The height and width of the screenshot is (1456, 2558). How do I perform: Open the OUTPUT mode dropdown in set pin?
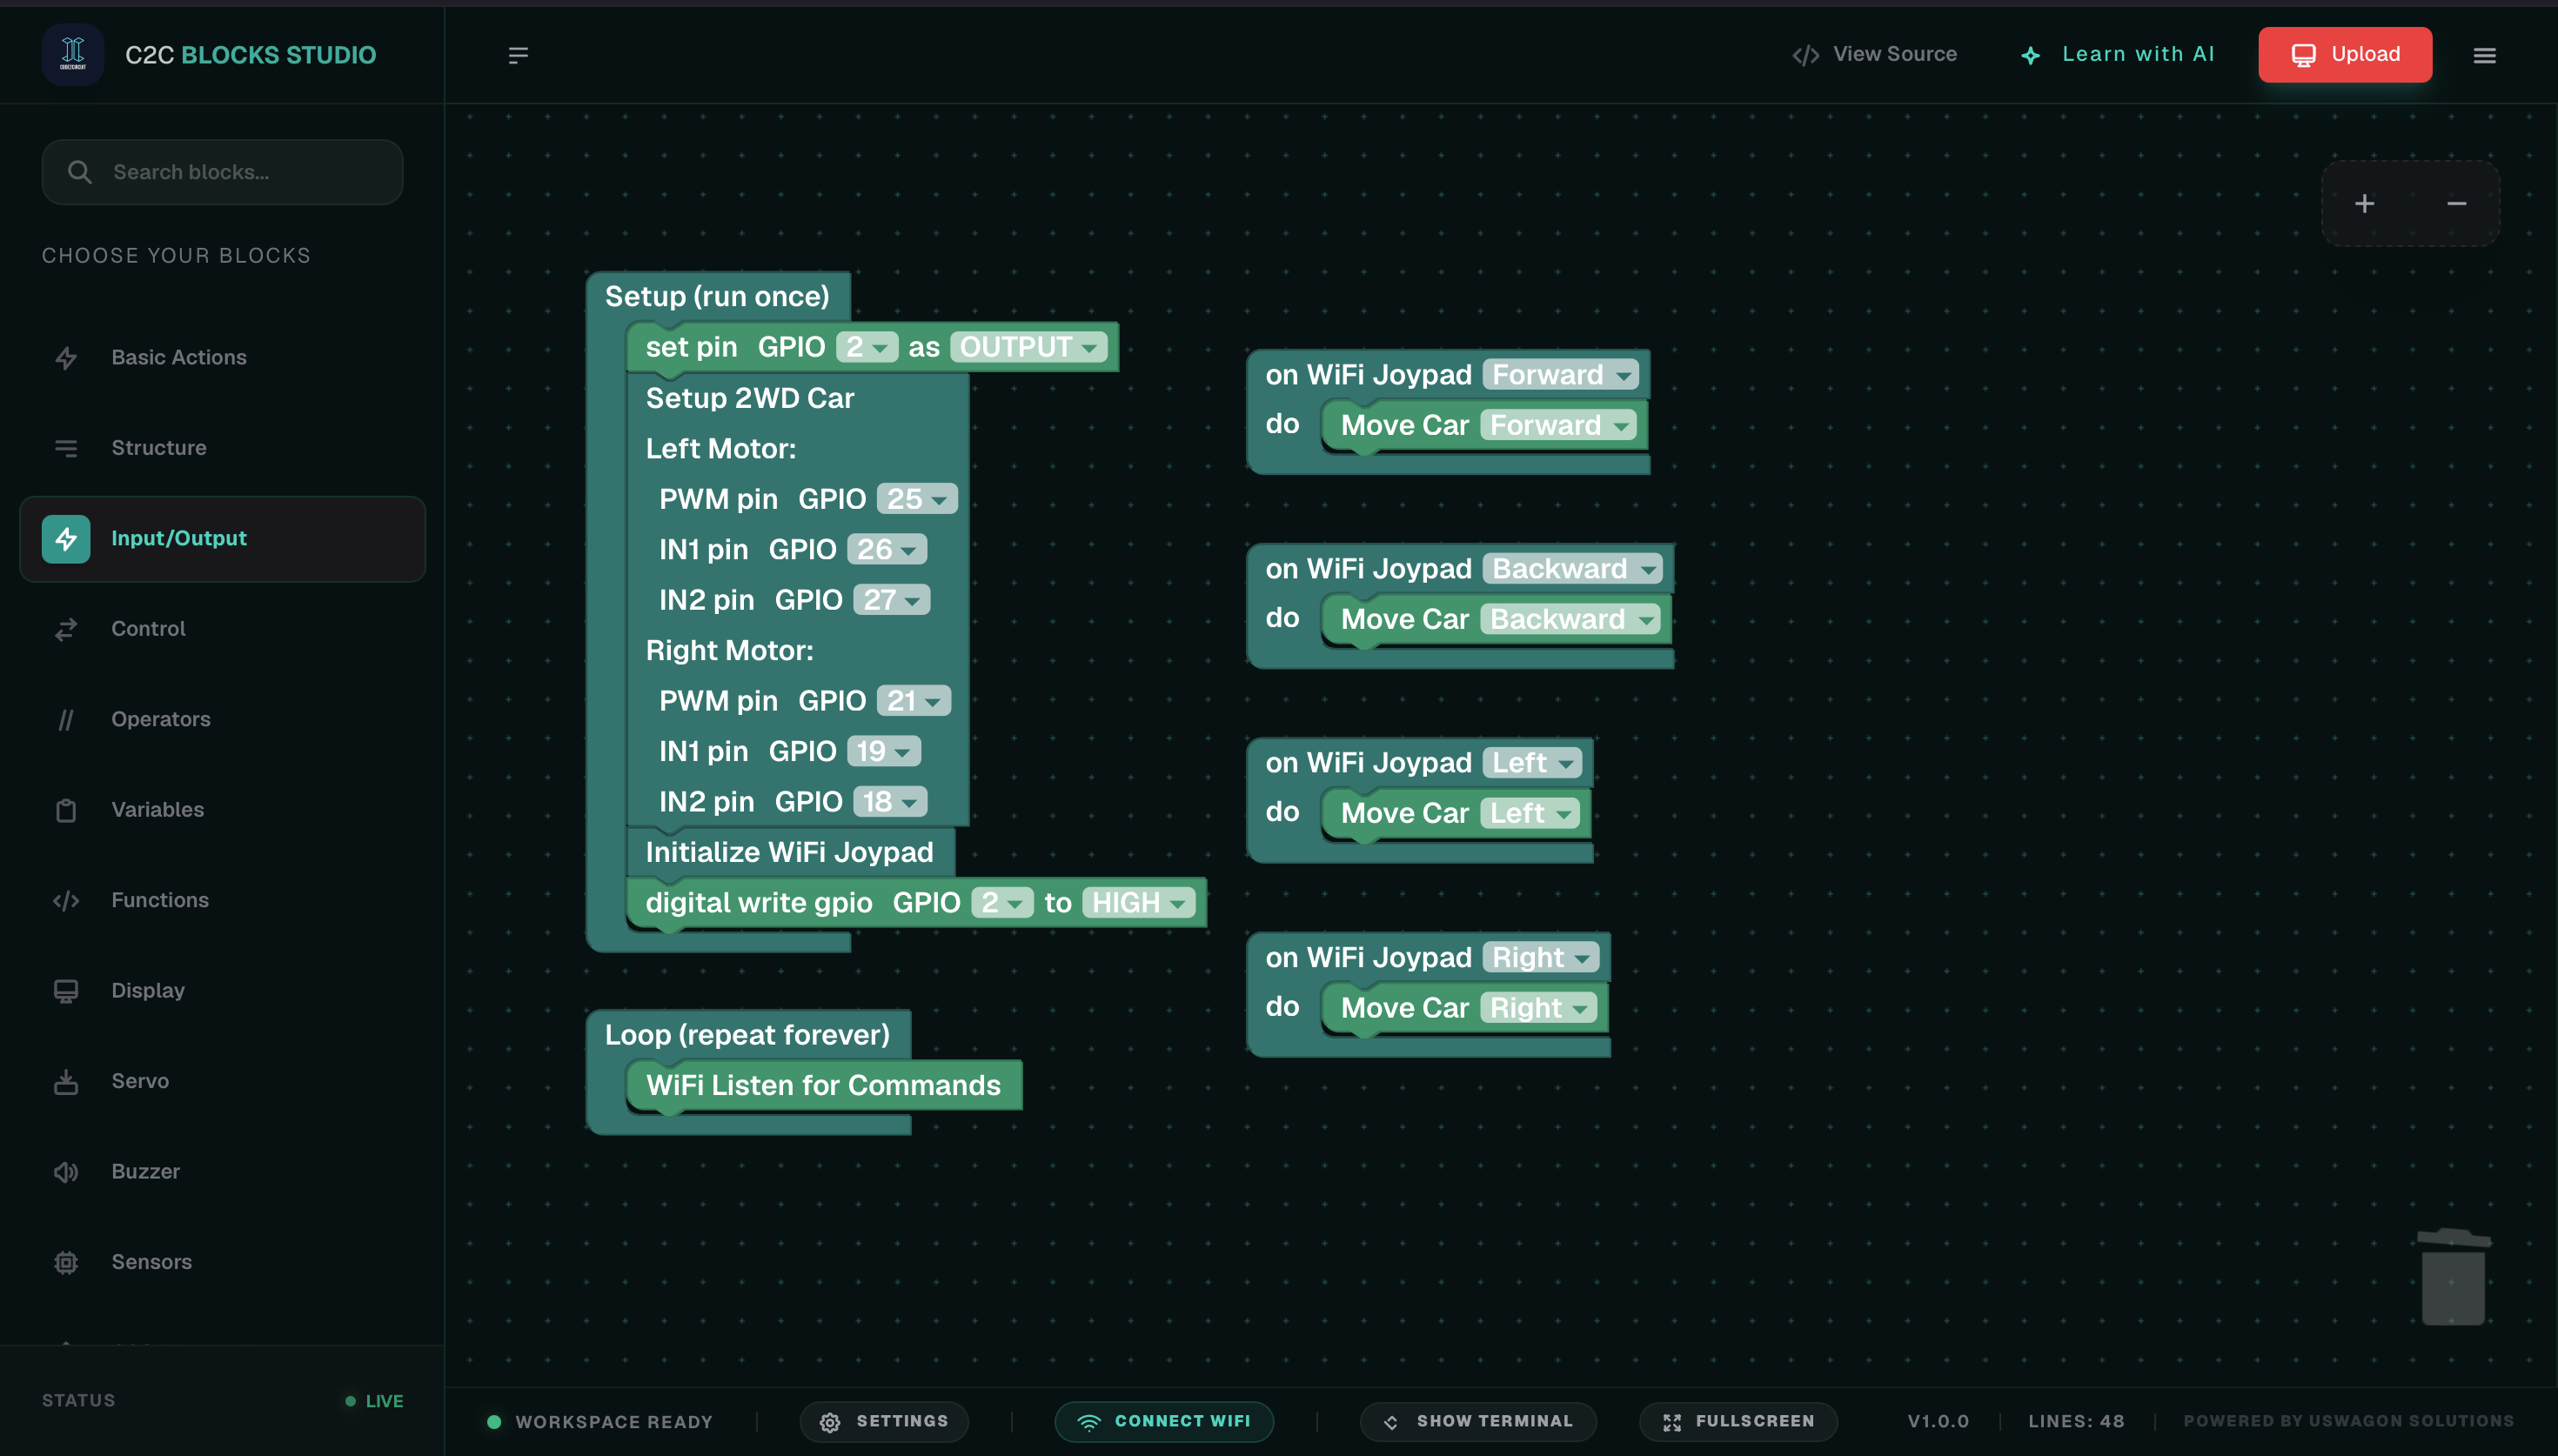(1028, 347)
